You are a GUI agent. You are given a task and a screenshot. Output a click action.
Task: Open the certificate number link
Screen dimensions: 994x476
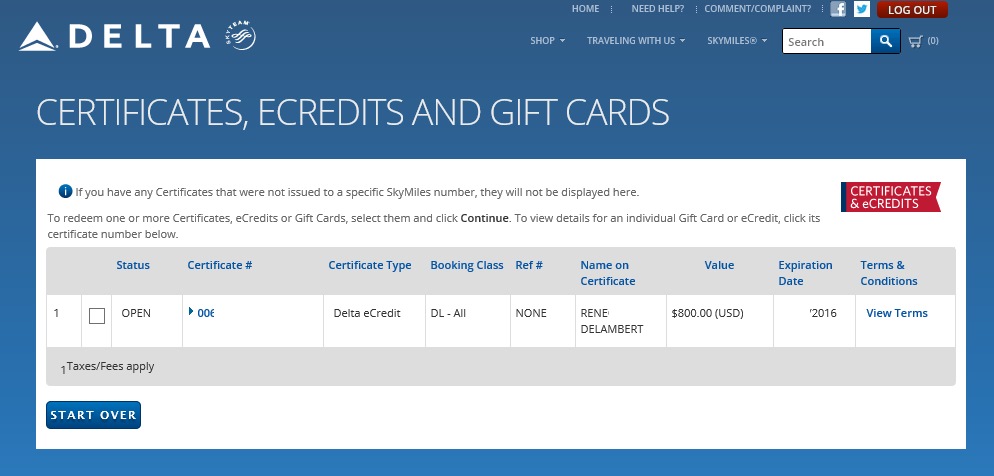coord(205,313)
